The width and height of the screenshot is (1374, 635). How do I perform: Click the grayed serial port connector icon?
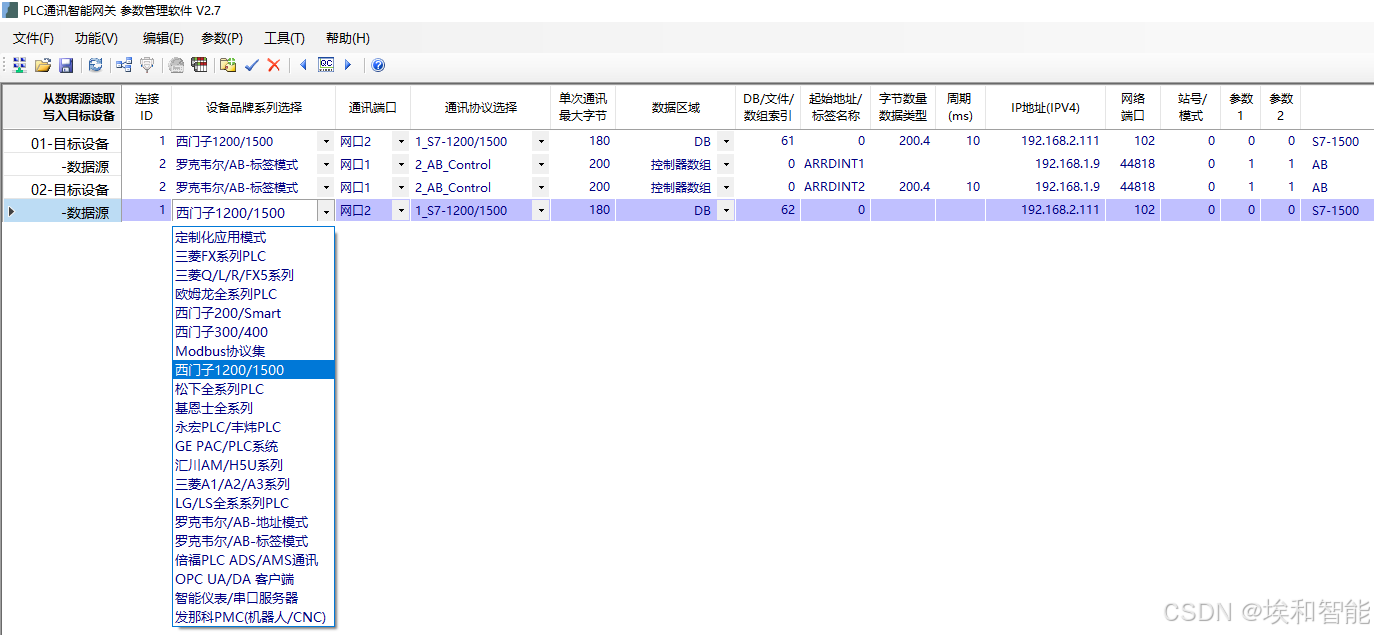[x=147, y=65]
